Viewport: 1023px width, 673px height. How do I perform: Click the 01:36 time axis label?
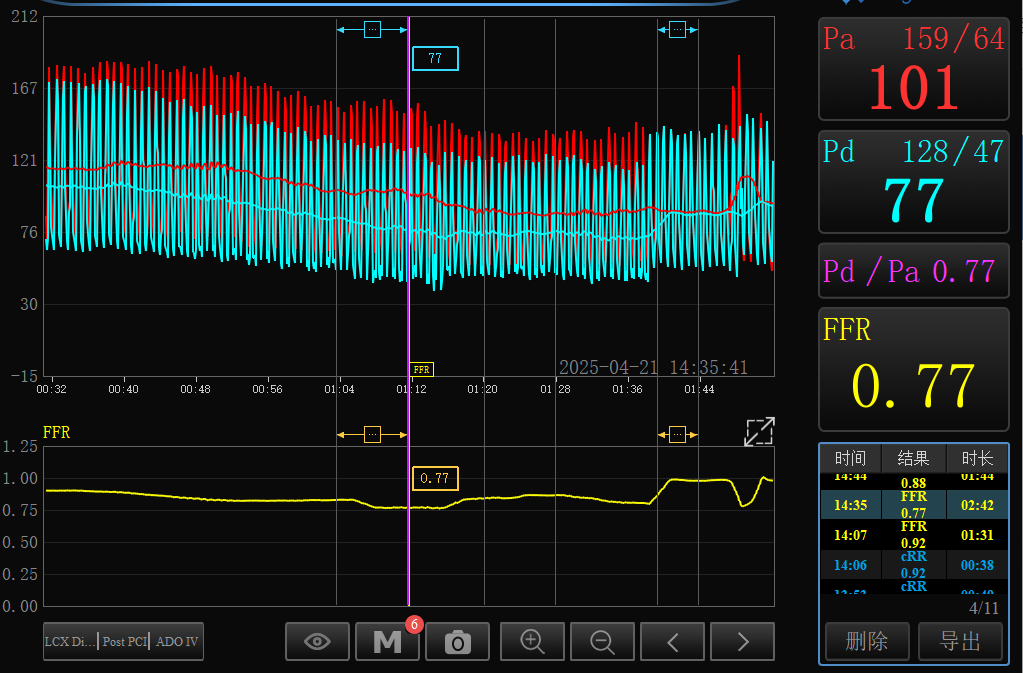coord(627,389)
